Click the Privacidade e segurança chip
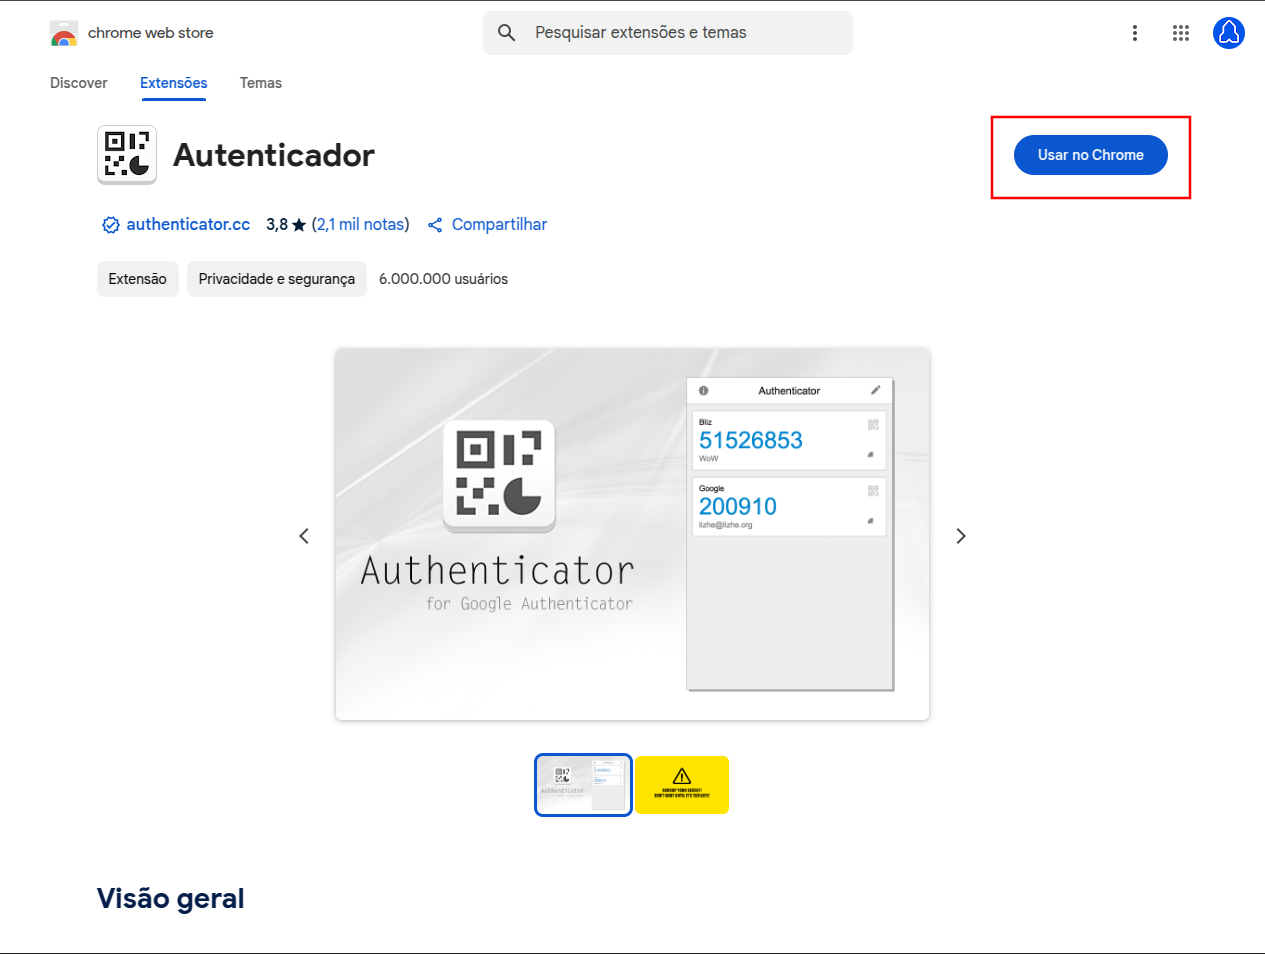 click(x=277, y=279)
